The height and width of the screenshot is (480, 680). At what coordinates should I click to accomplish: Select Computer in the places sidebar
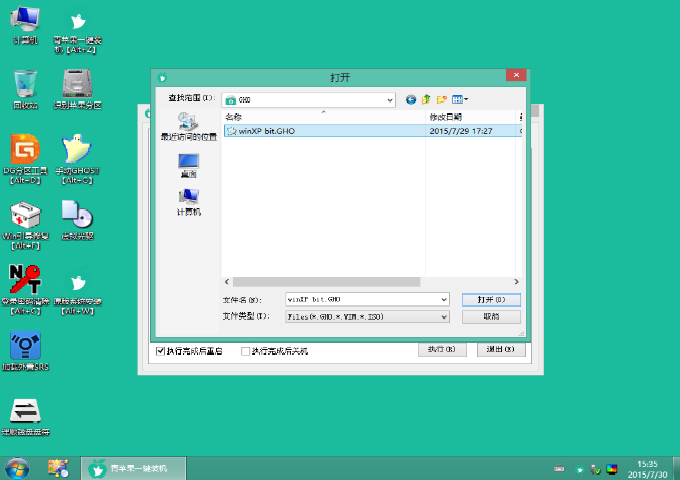188,201
